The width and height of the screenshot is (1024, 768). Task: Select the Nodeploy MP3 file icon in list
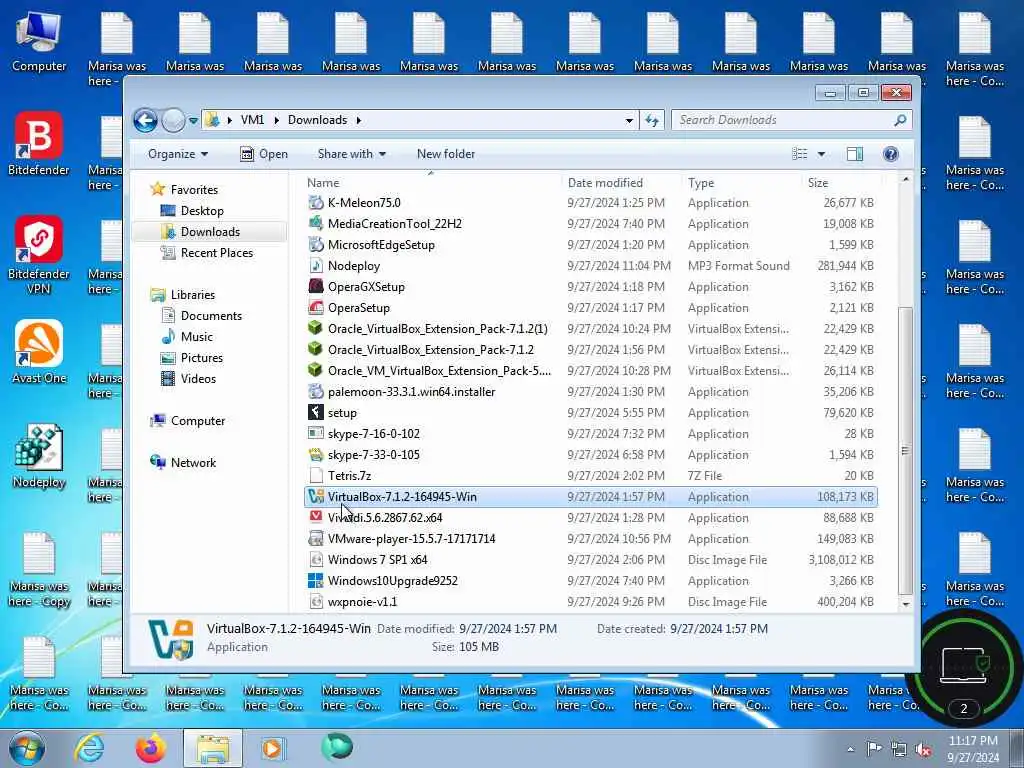pyautogui.click(x=316, y=265)
